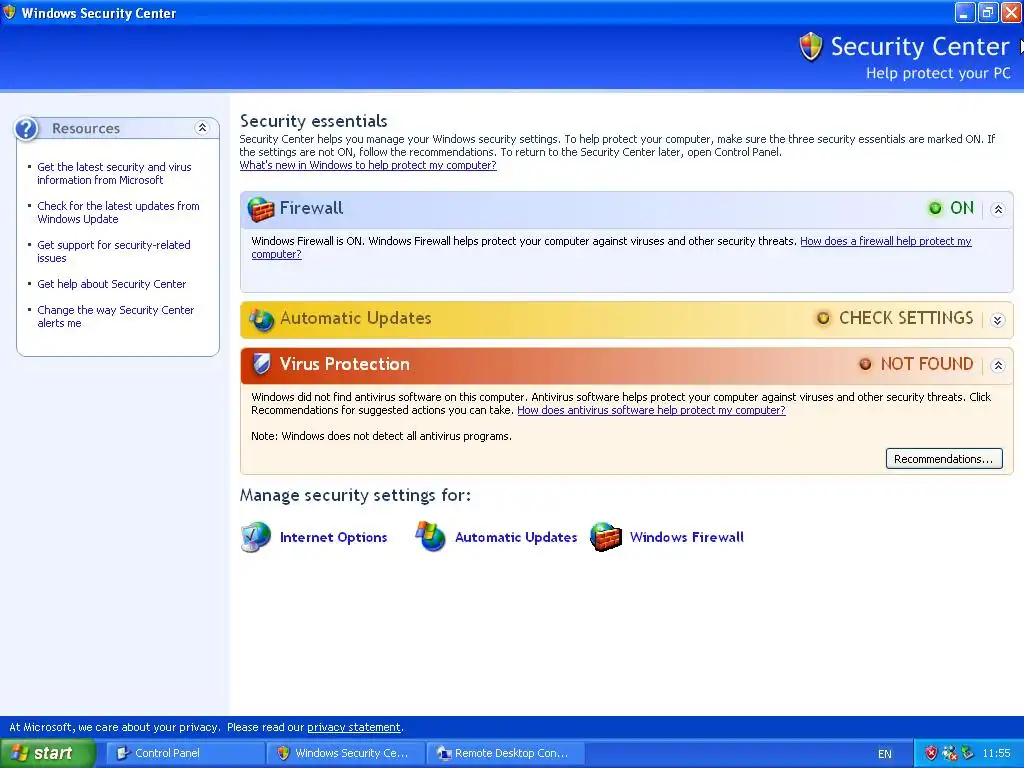
Task: Open Windows Firewall settings link
Action: click(686, 537)
